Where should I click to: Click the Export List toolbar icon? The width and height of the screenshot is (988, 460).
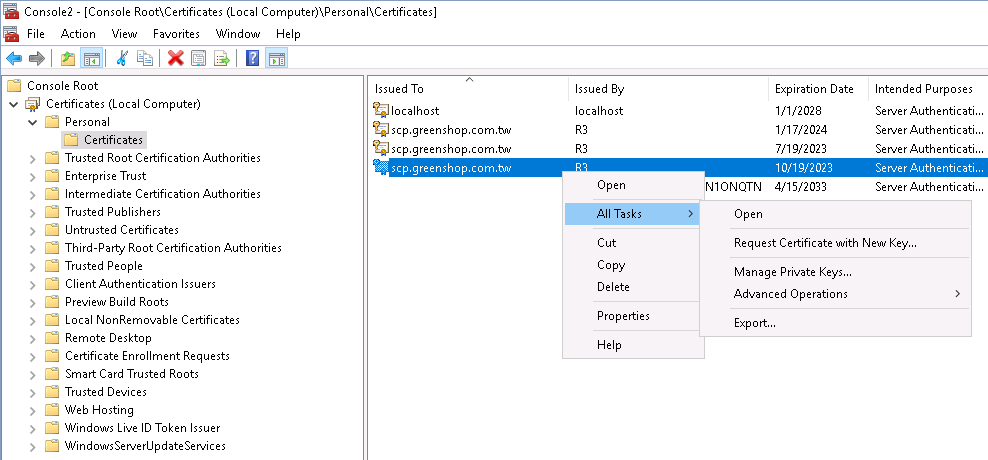(222, 59)
